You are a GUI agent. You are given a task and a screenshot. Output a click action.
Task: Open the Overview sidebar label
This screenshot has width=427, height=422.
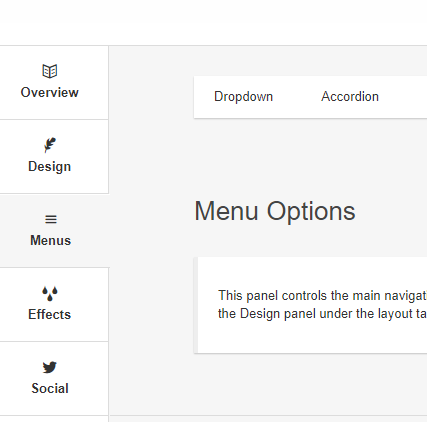click(50, 92)
